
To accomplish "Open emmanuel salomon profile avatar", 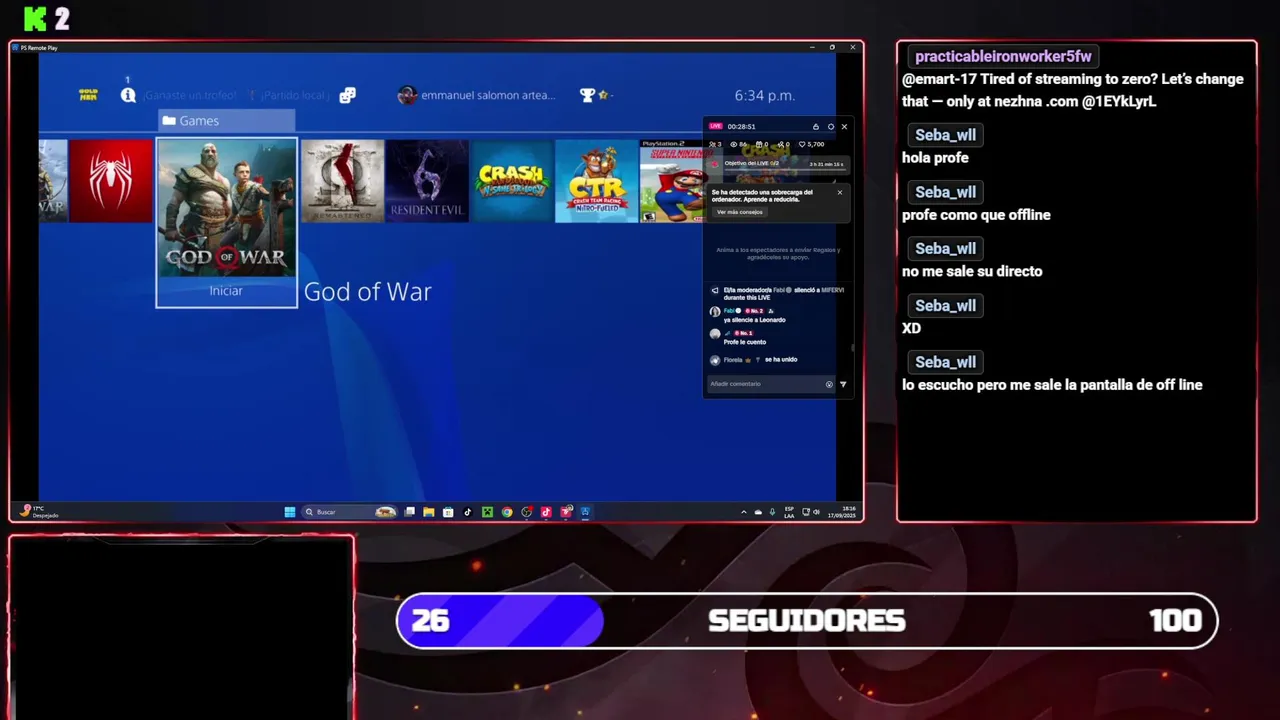I will coord(407,95).
